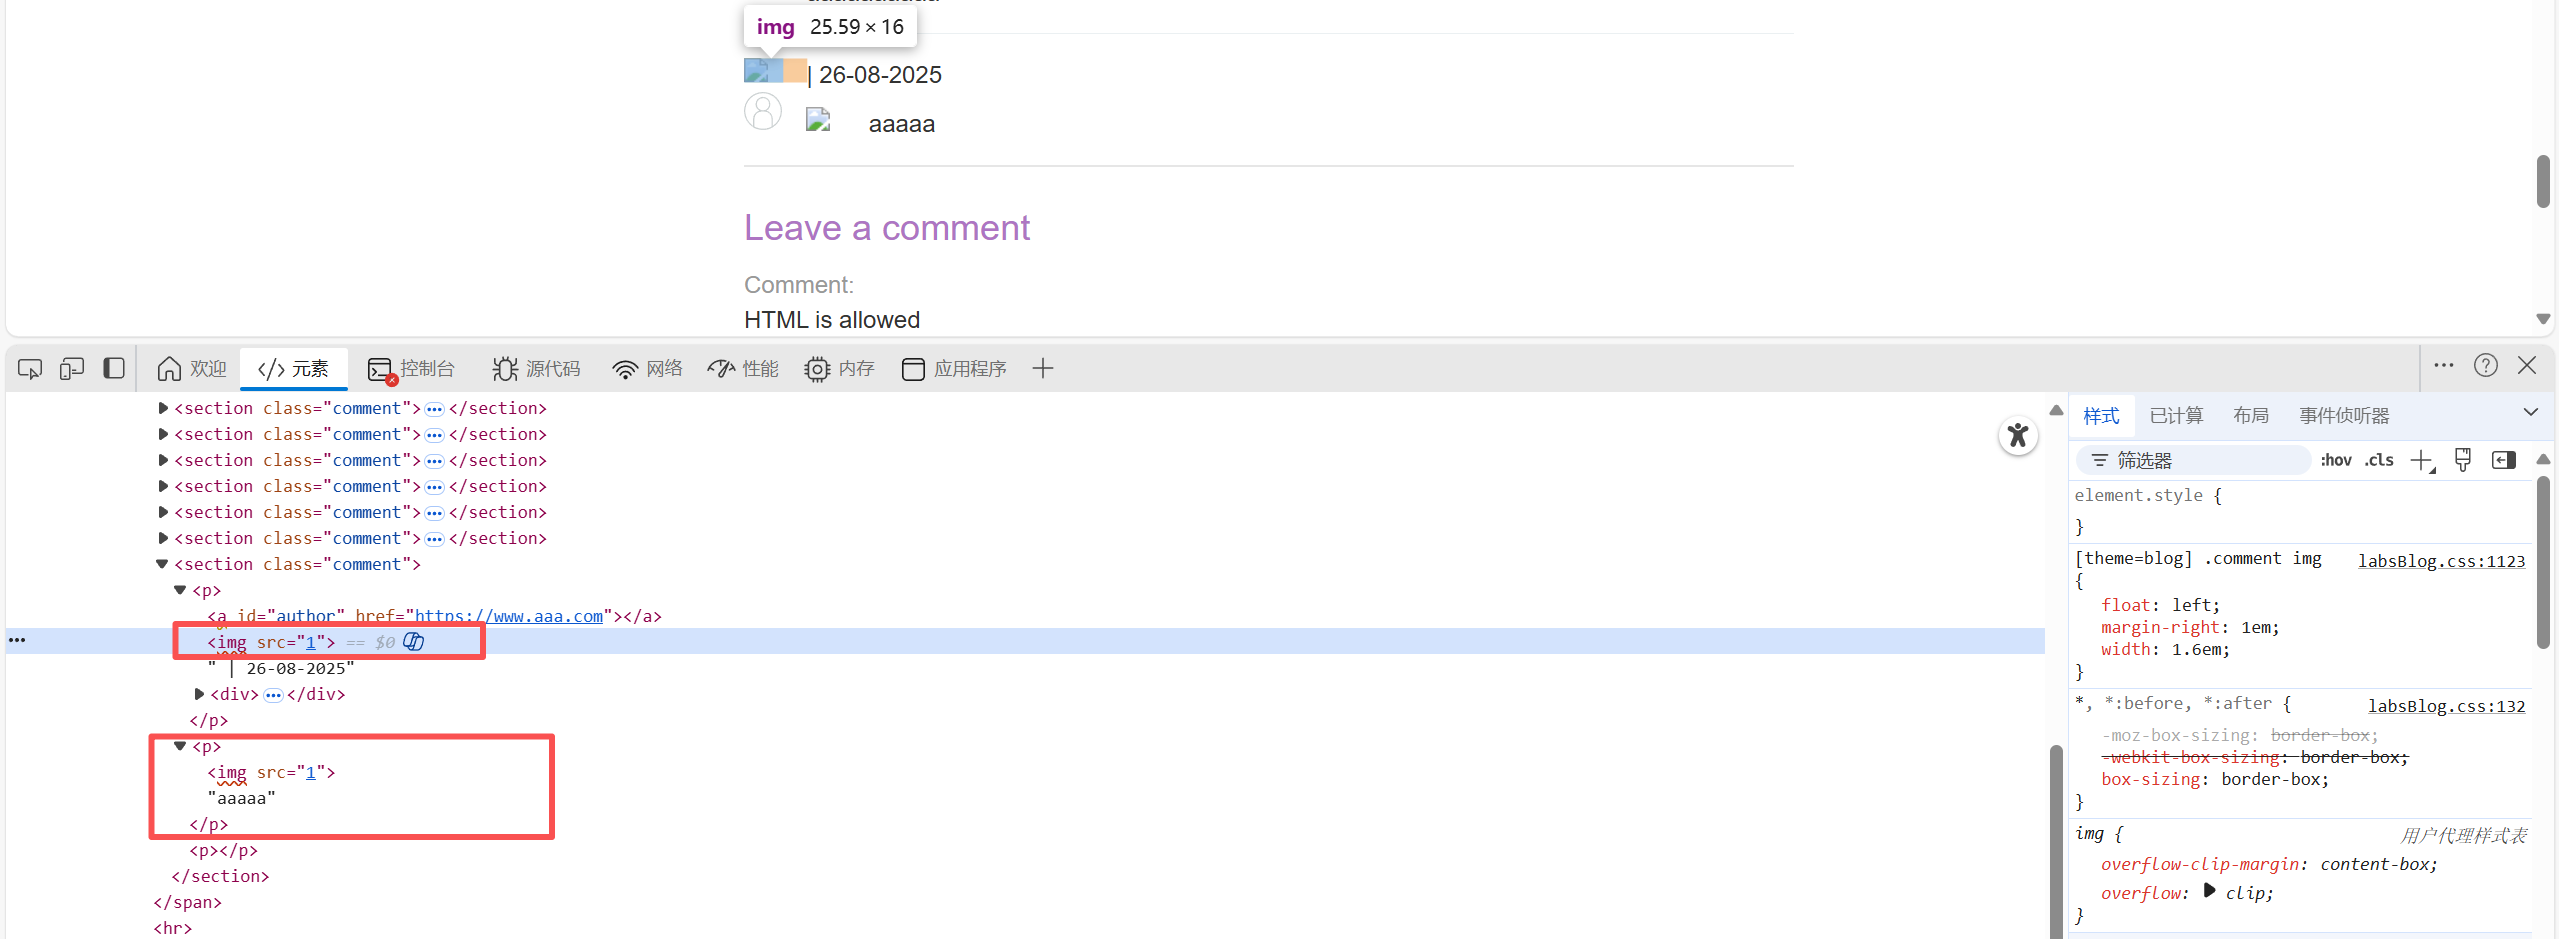The image size is (2559, 939).
Task: Click the new style rule plus icon
Action: coord(2422,461)
